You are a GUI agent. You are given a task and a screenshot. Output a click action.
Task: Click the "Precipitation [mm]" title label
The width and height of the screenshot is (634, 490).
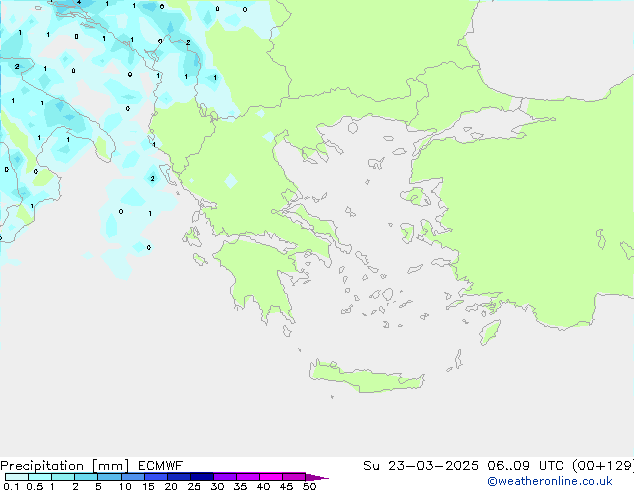(64, 466)
